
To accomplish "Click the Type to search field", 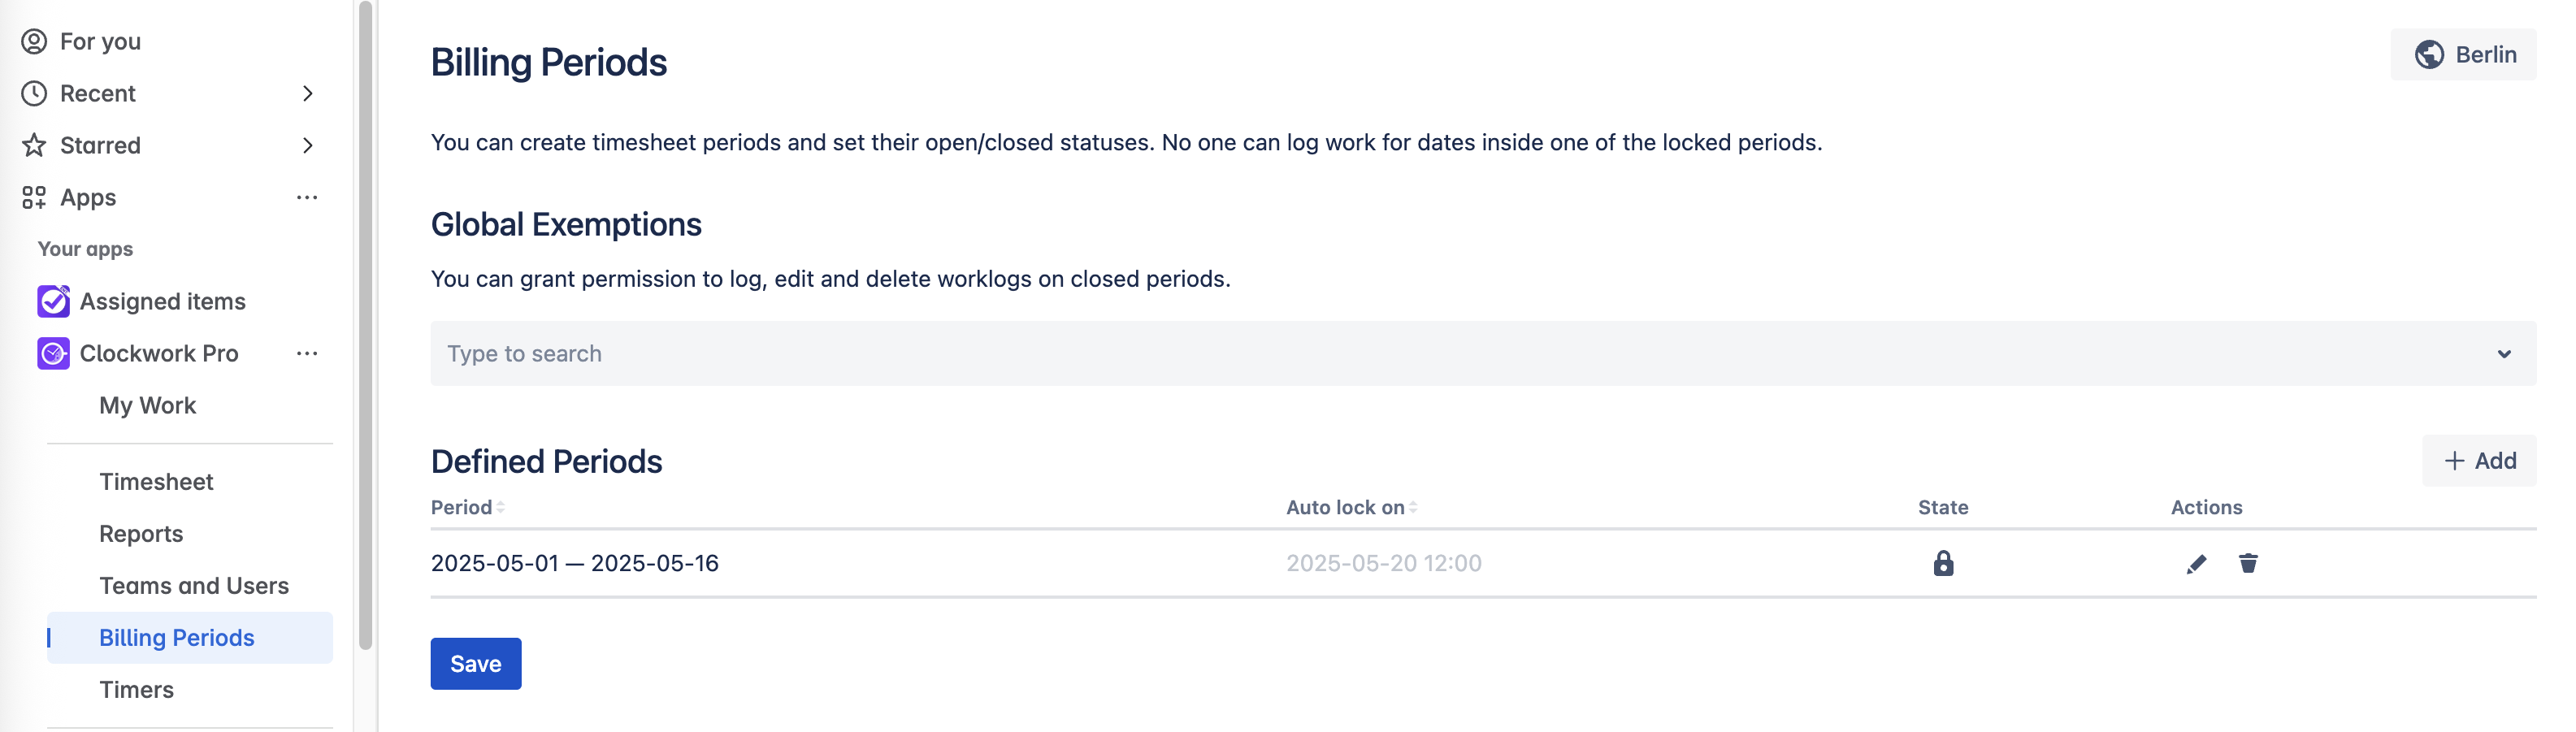I will [x=1400, y=354].
